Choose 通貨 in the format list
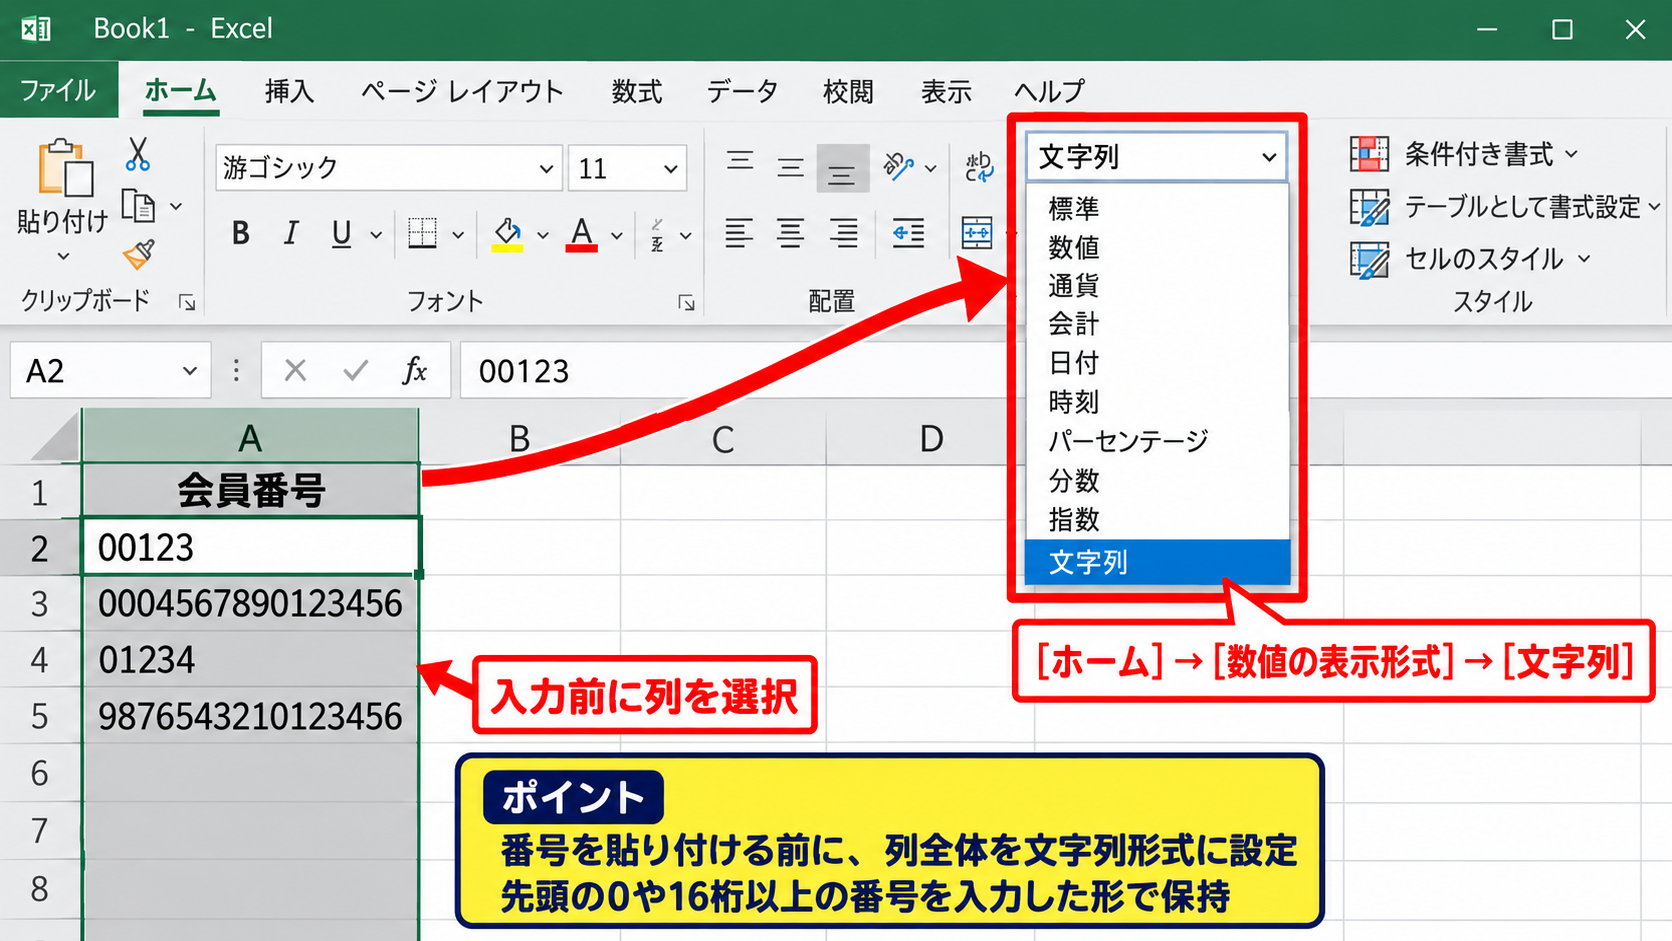The image size is (1672, 941). pyautogui.click(x=1158, y=286)
